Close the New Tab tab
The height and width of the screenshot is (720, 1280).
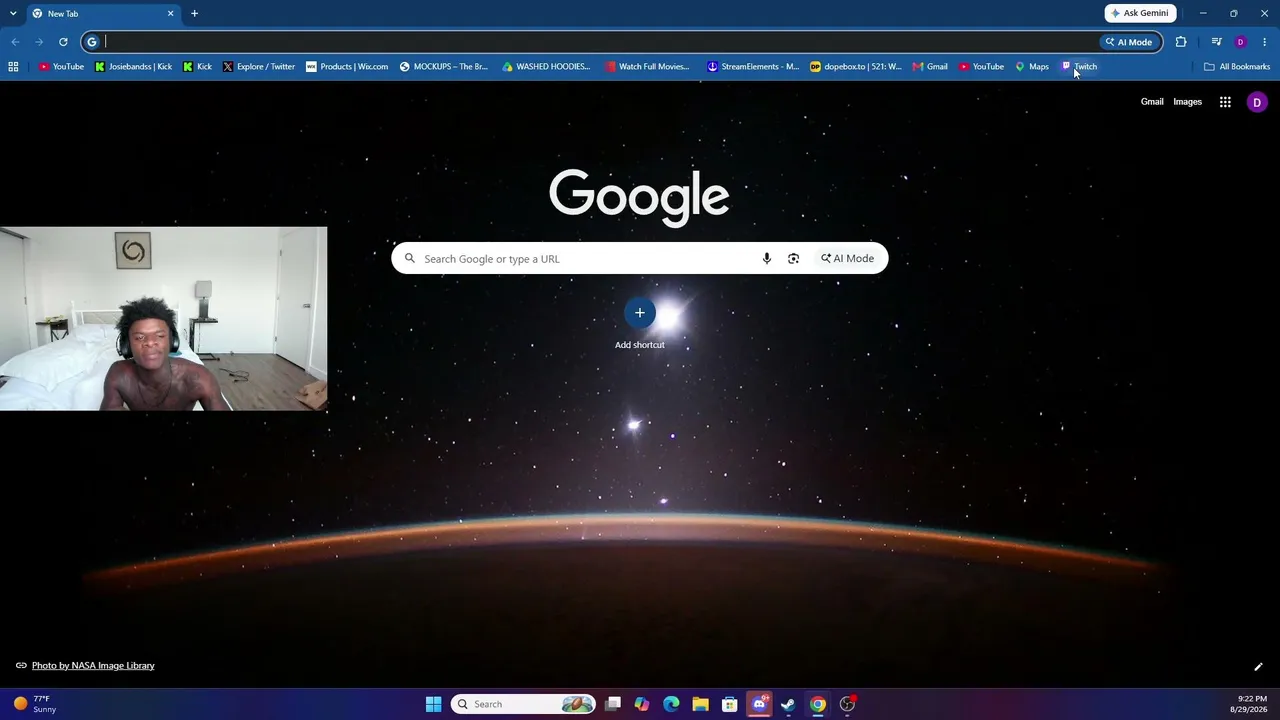click(x=170, y=13)
